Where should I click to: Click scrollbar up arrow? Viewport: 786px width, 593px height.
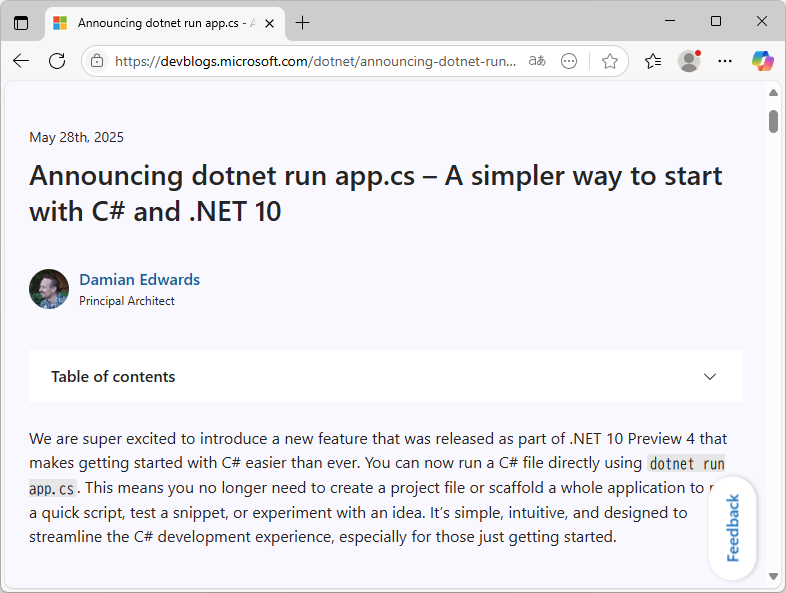(773, 93)
